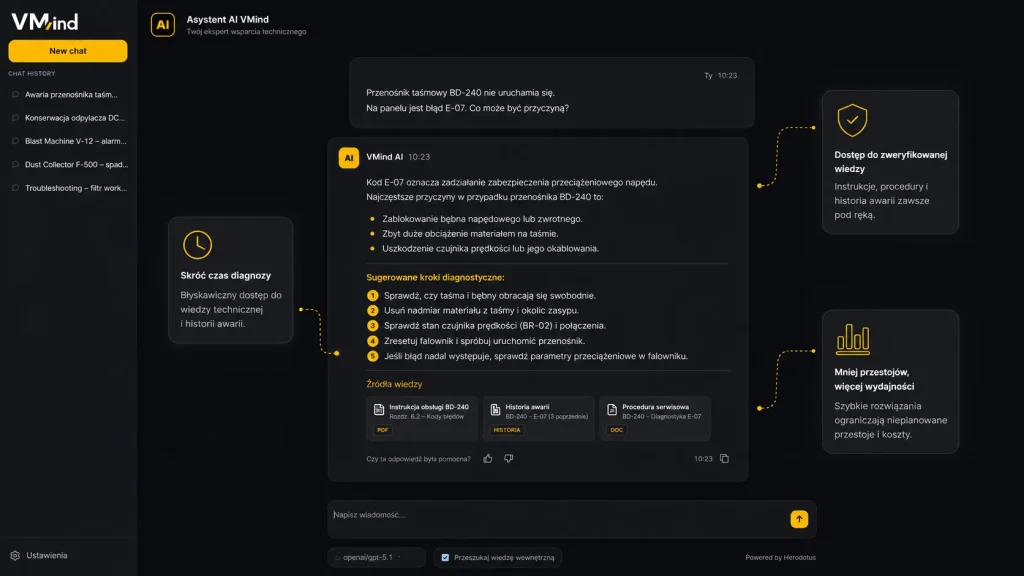Image resolution: width=1024 pixels, height=576 pixels.
Task: Open Historia awarii source card
Action: pyautogui.click(x=539, y=418)
